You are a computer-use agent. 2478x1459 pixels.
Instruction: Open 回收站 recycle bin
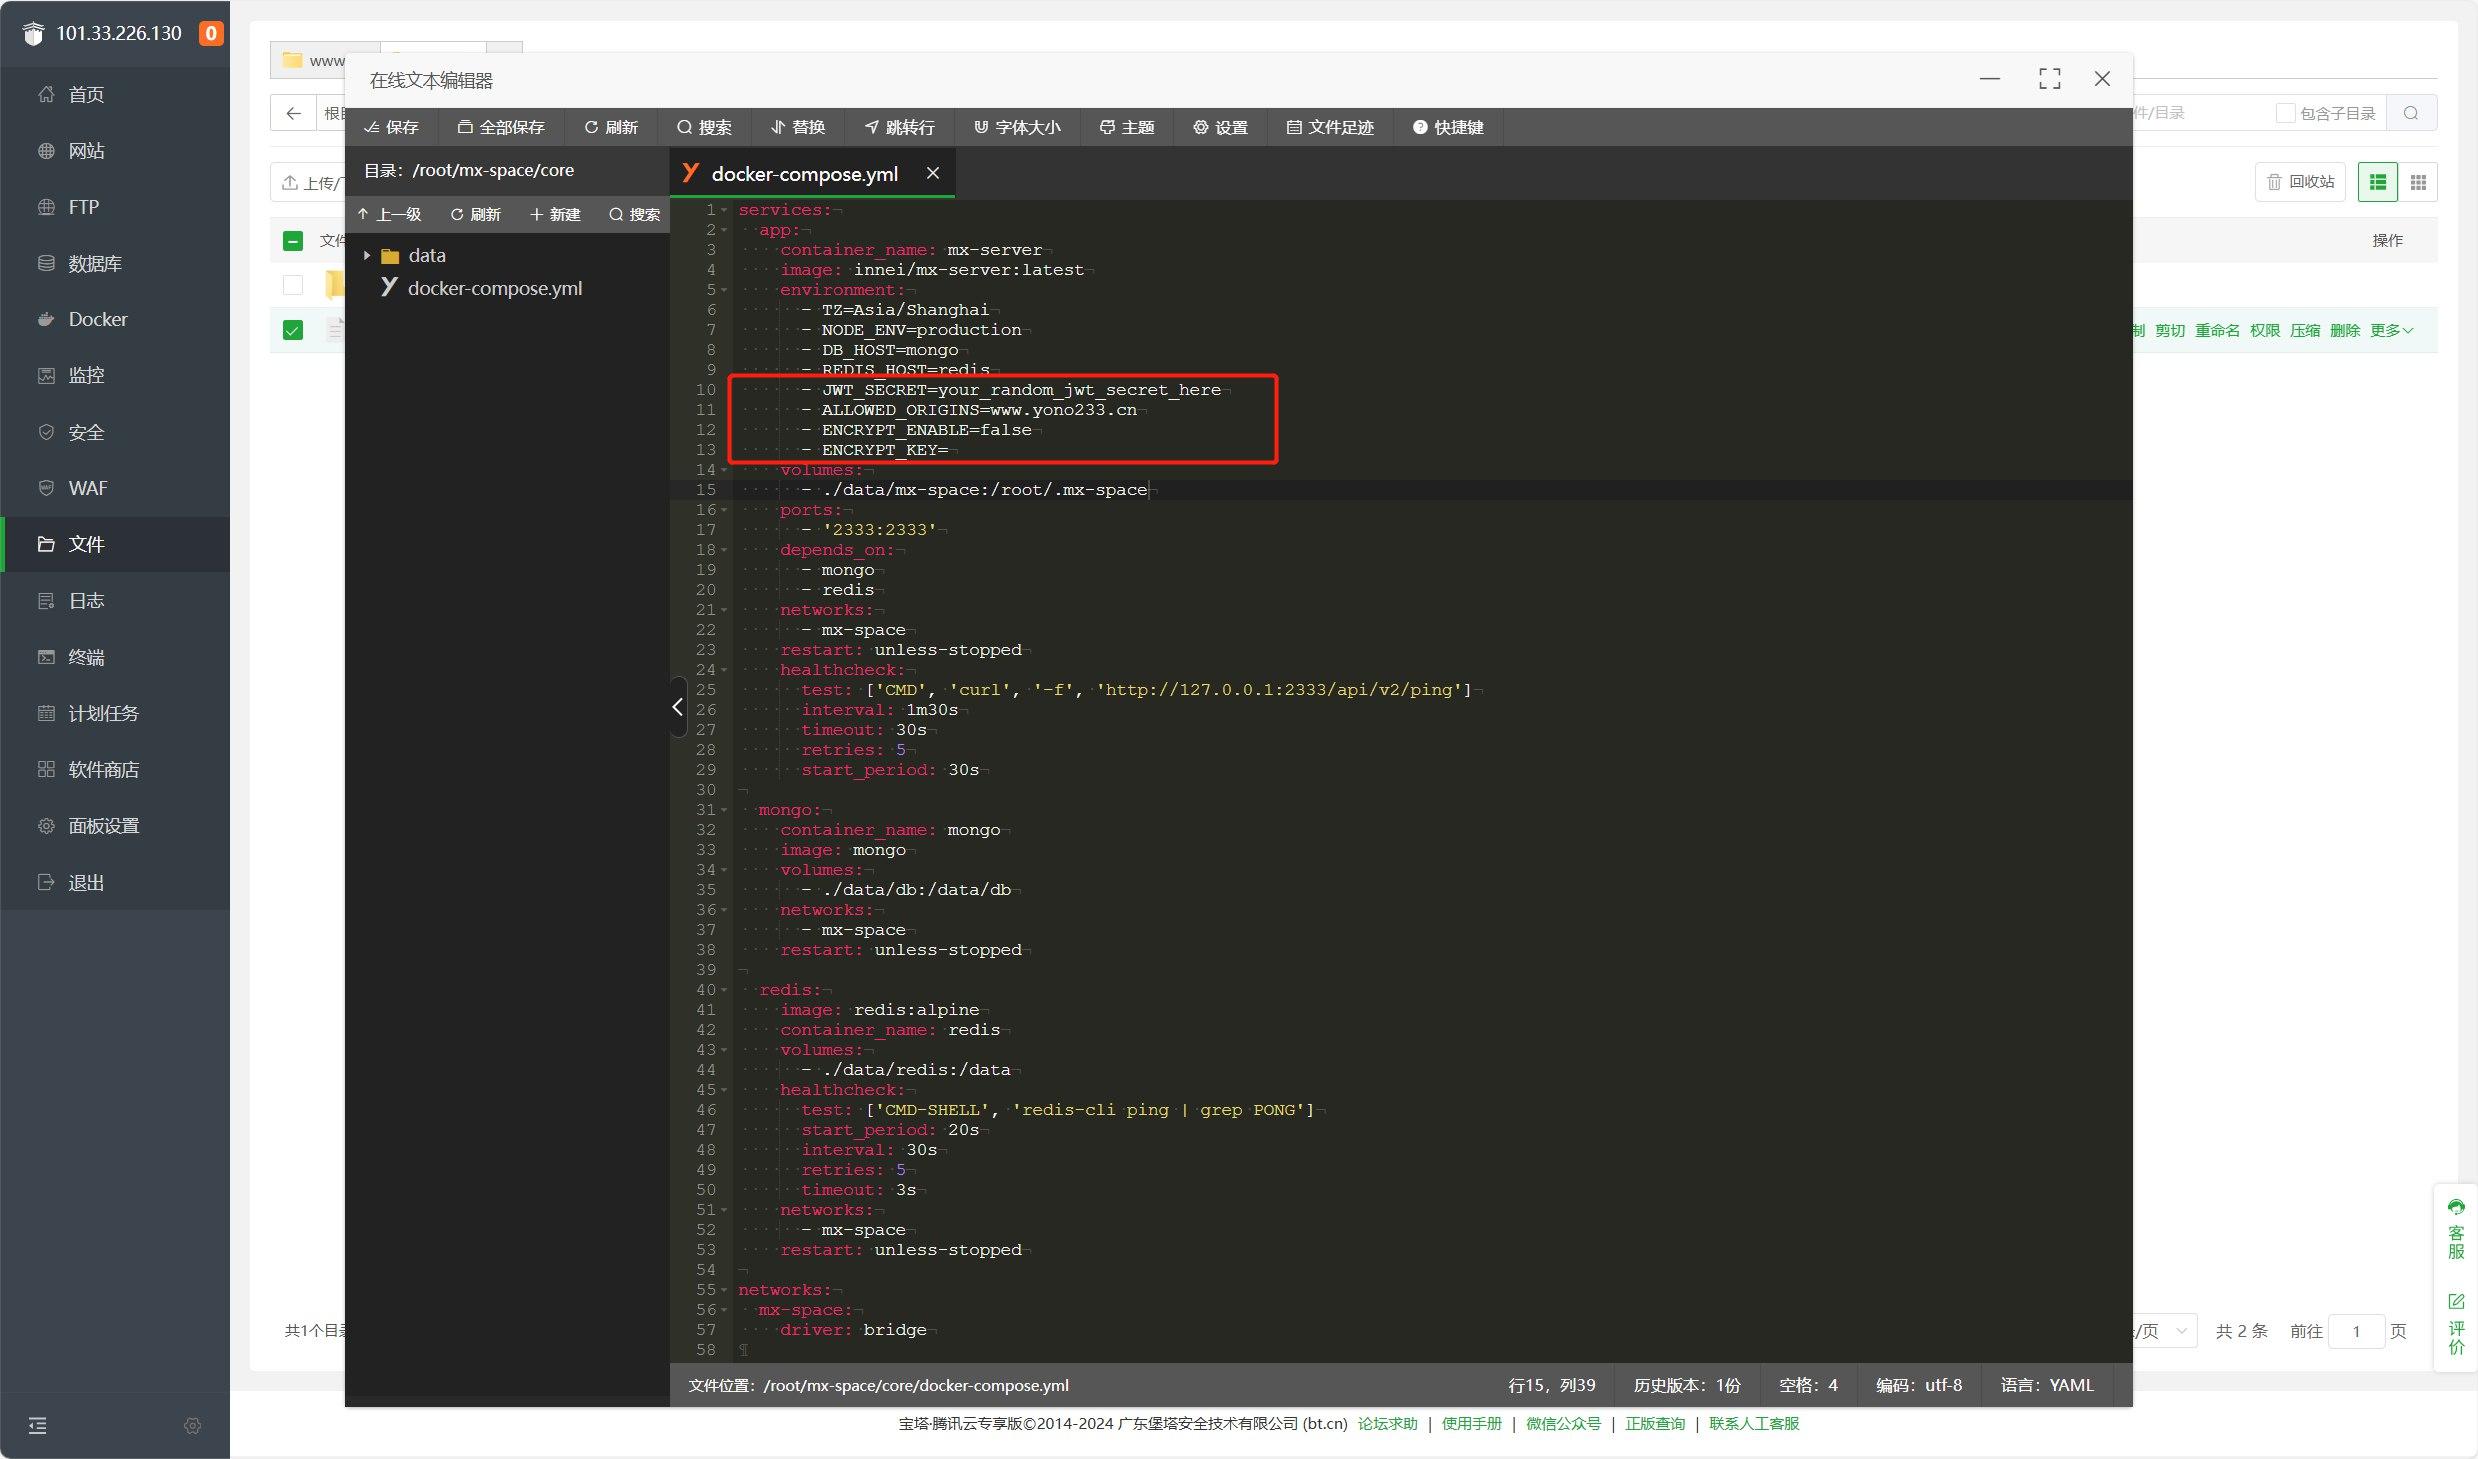pos(2300,182)
